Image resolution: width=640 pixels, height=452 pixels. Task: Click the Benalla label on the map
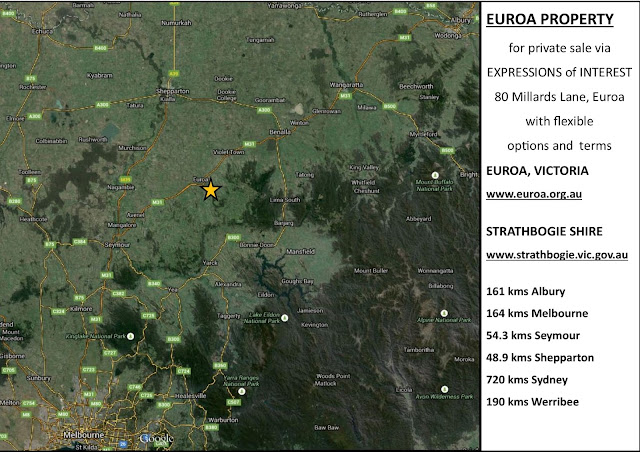pyautogui.click(x=280, y=132)
